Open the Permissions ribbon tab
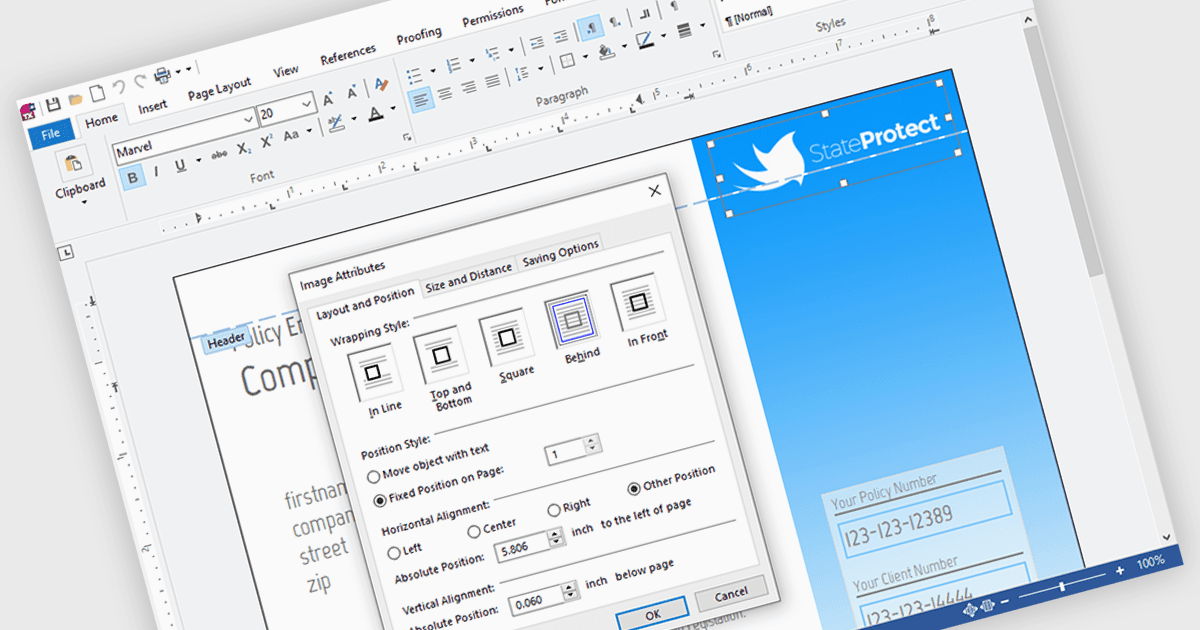The image size is (1200, 630). click(493, 17)
